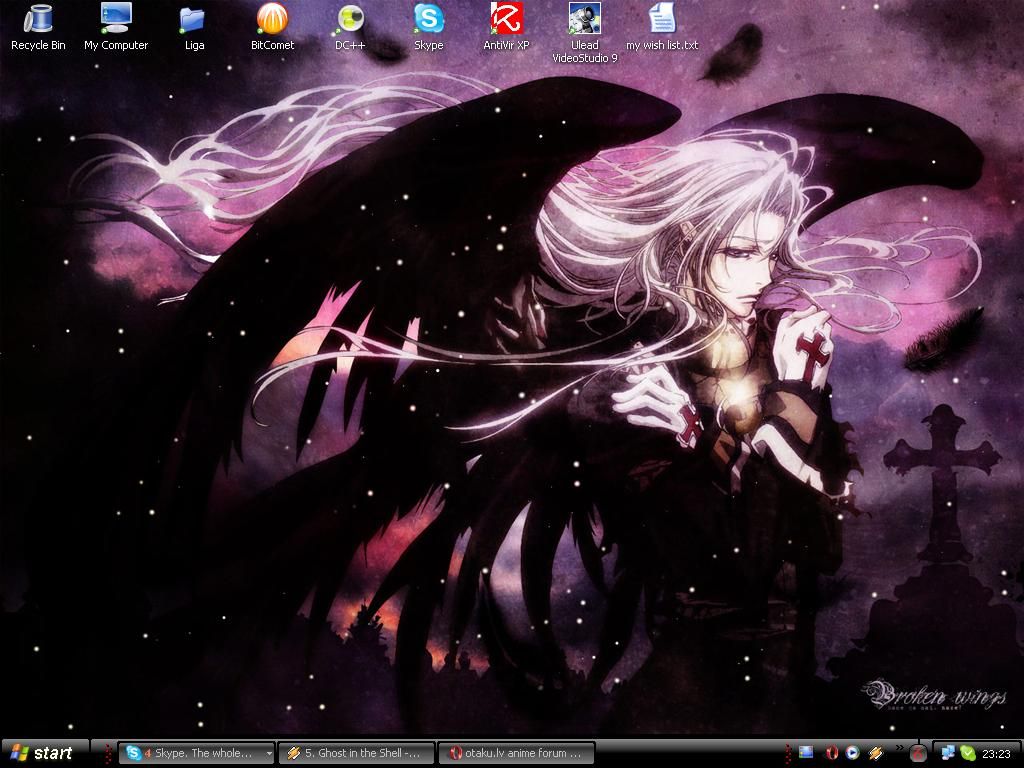Screen dimensions: 1024x768
Task: Open the Windows start menu
Action: pyautogui.click(x=44, y=753)
